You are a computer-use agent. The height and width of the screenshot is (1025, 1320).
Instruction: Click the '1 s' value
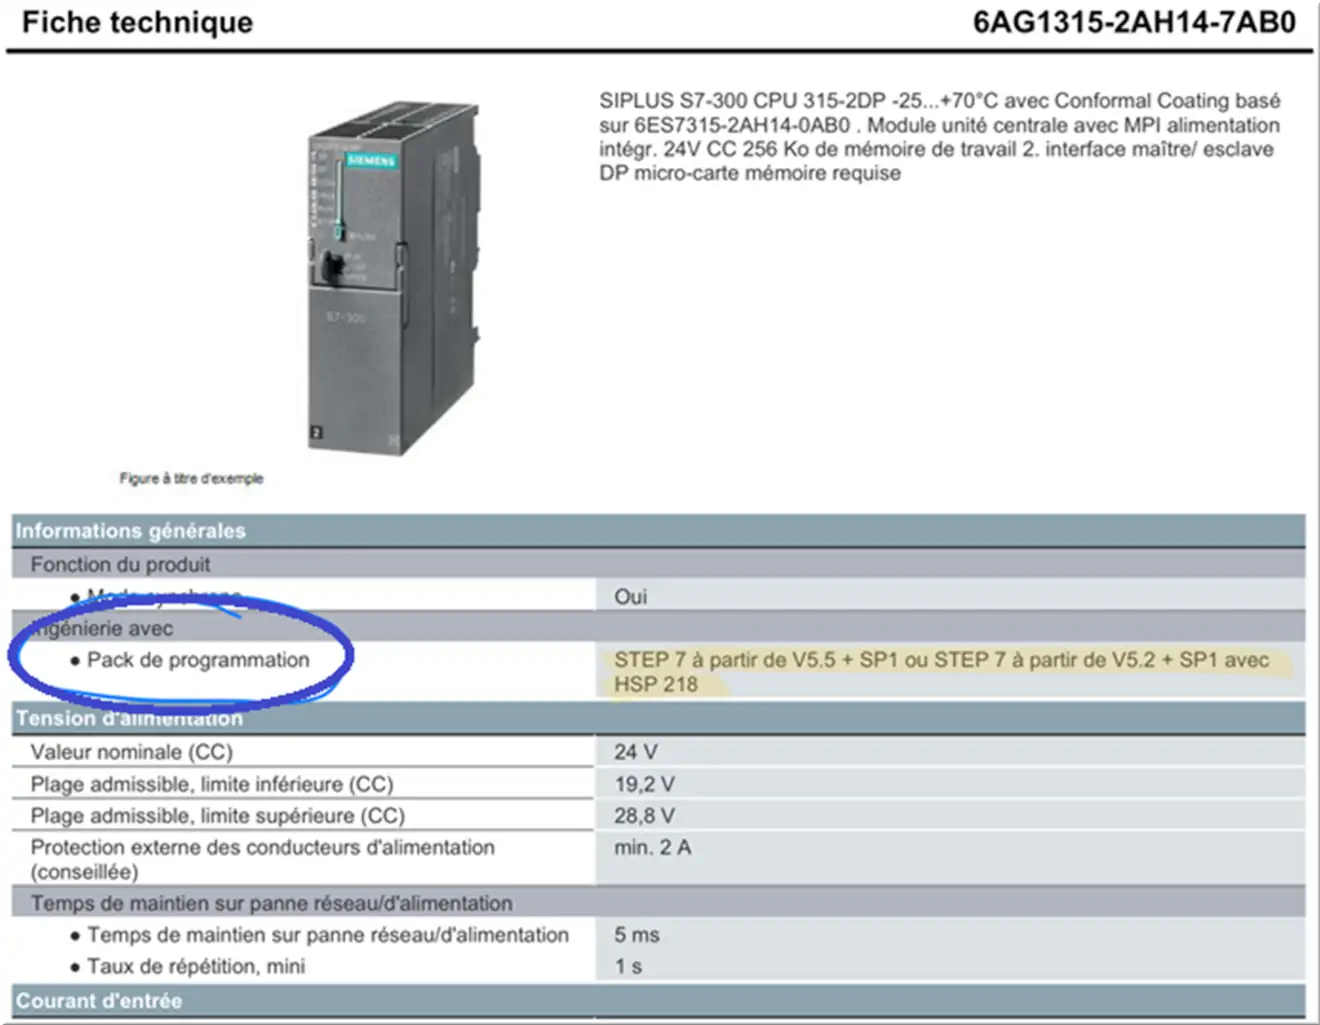click(628, 966)
